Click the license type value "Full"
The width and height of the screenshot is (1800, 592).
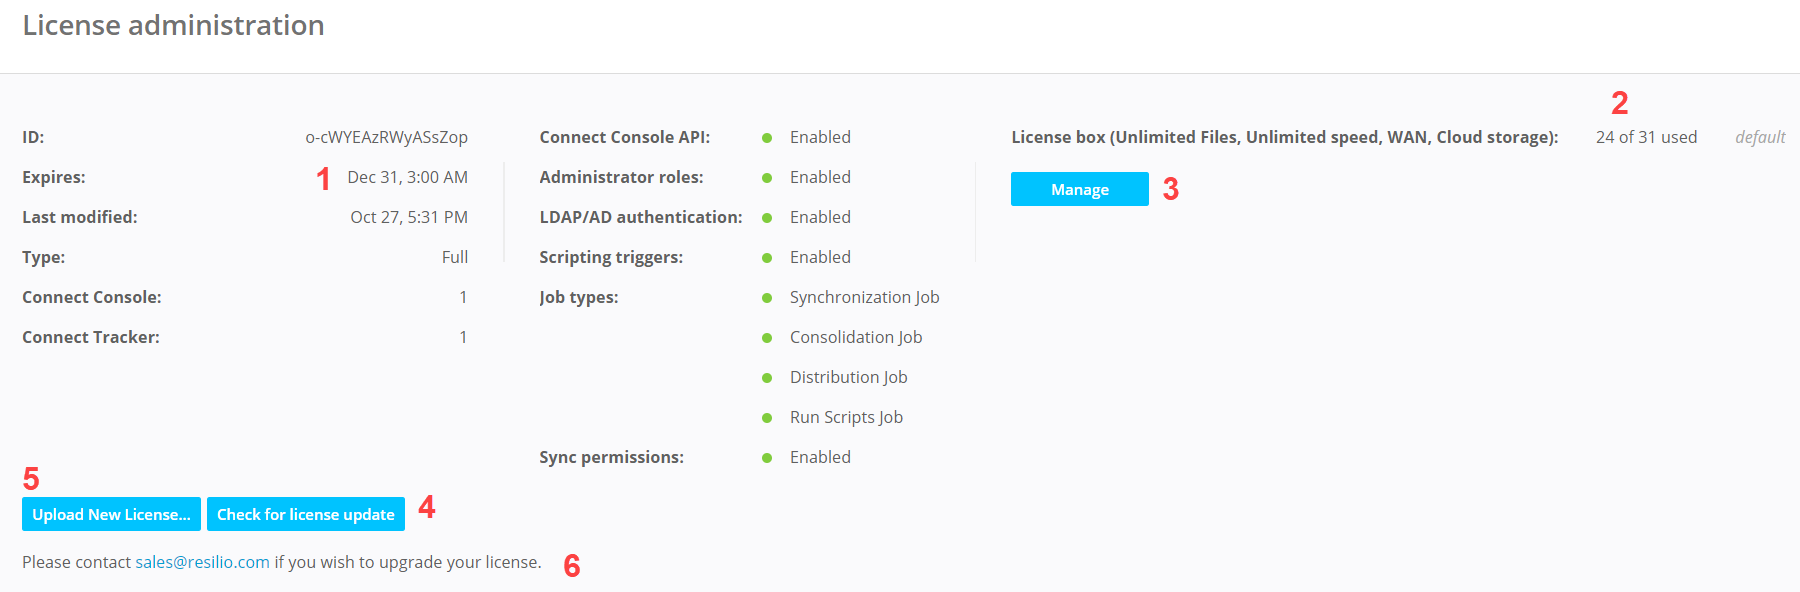pos(454,257)
